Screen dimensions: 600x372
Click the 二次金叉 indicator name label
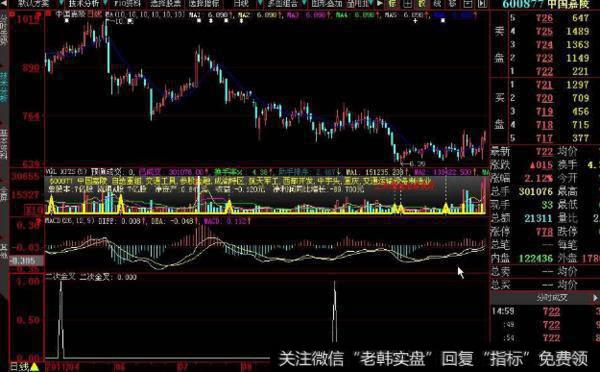pos(60,277)
